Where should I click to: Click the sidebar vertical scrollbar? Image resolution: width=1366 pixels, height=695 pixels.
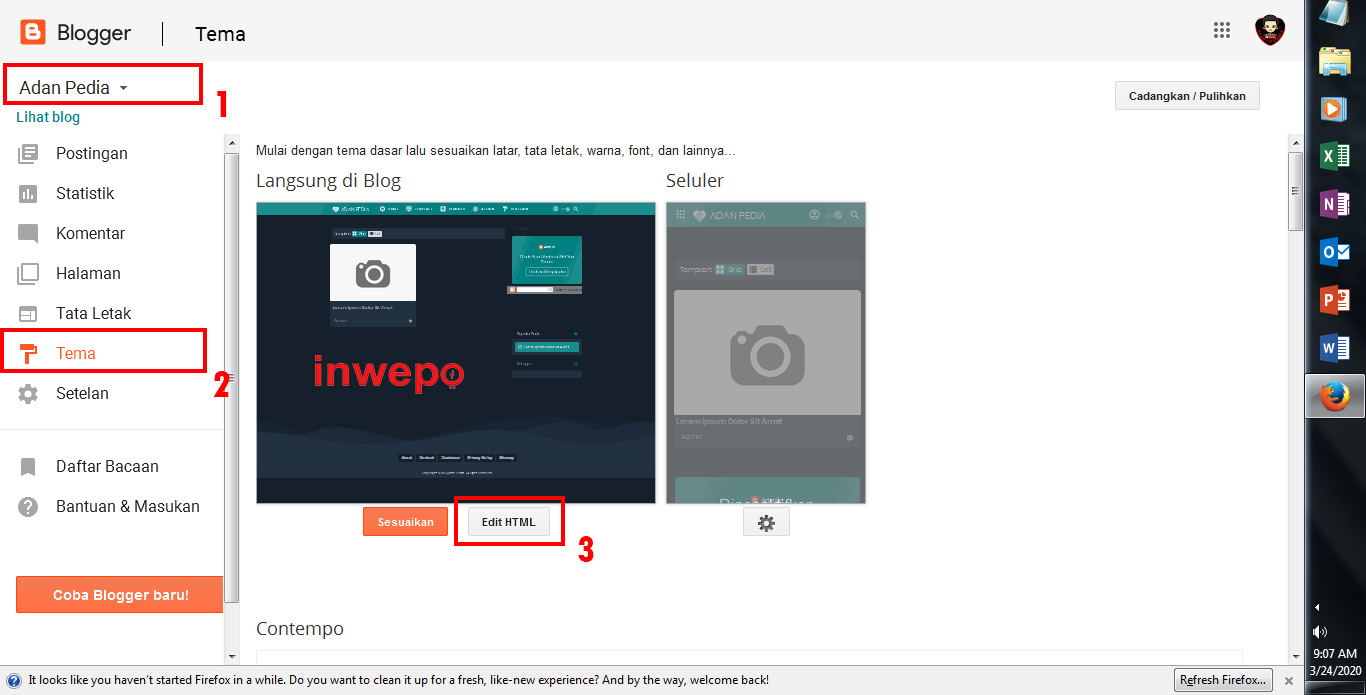tap(232, 380)
